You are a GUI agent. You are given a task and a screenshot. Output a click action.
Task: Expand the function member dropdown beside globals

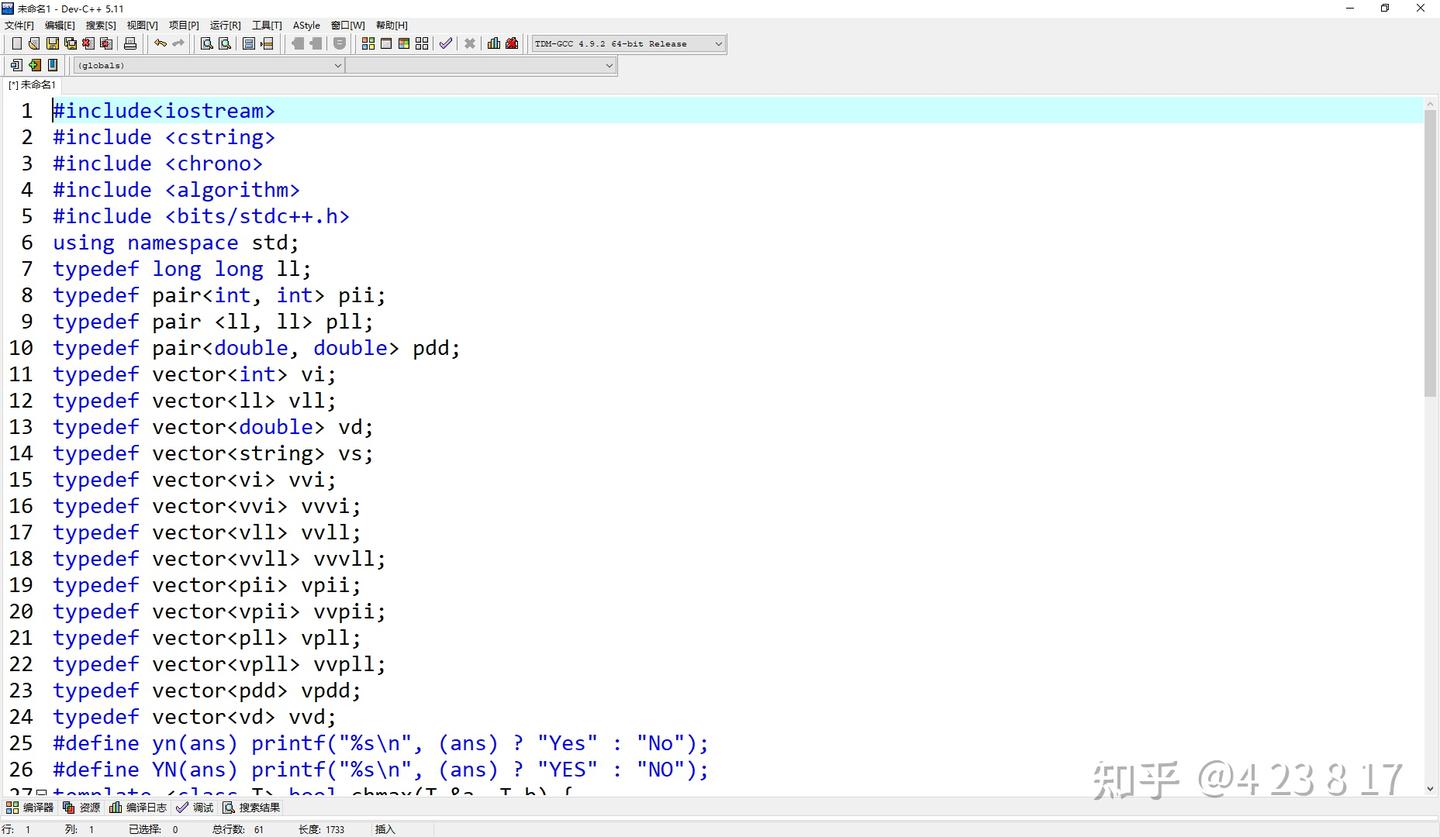point(608,65)
